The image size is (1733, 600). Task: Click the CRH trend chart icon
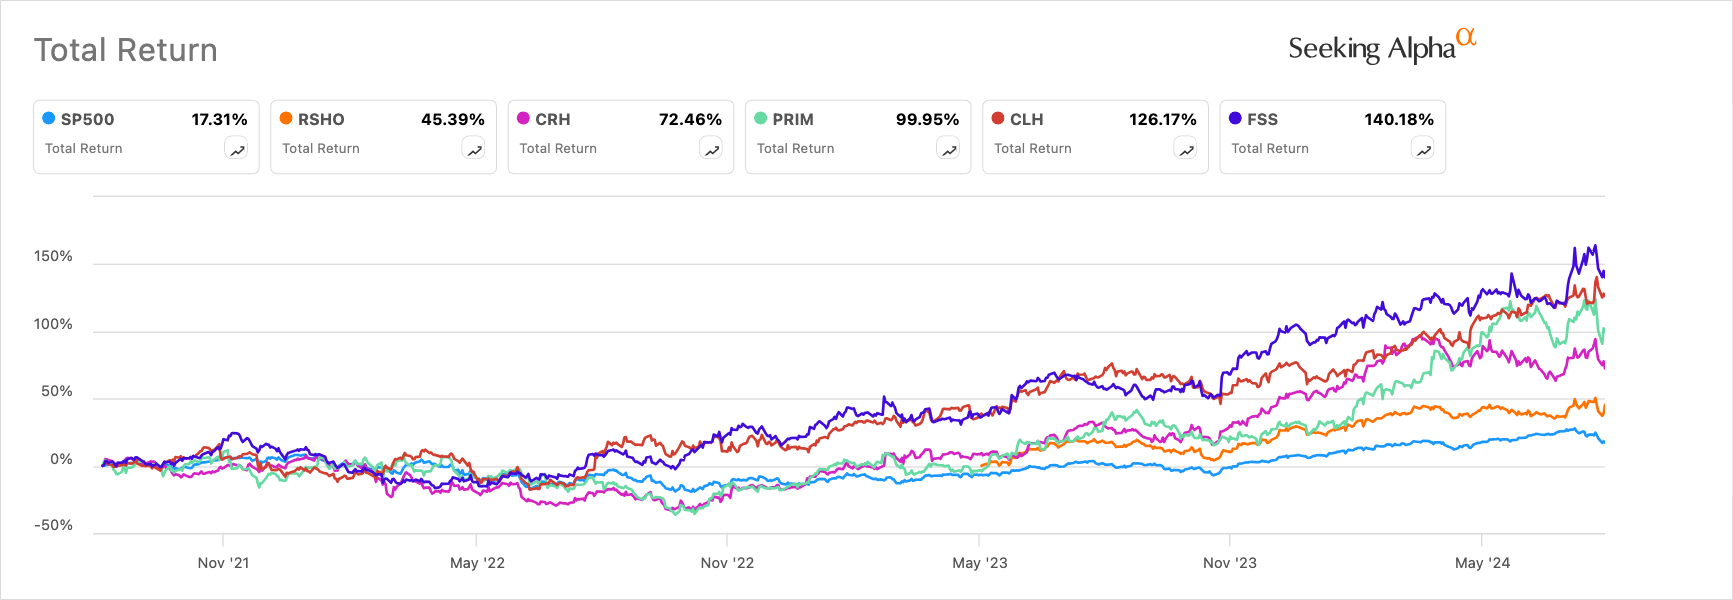coord(712,150)
